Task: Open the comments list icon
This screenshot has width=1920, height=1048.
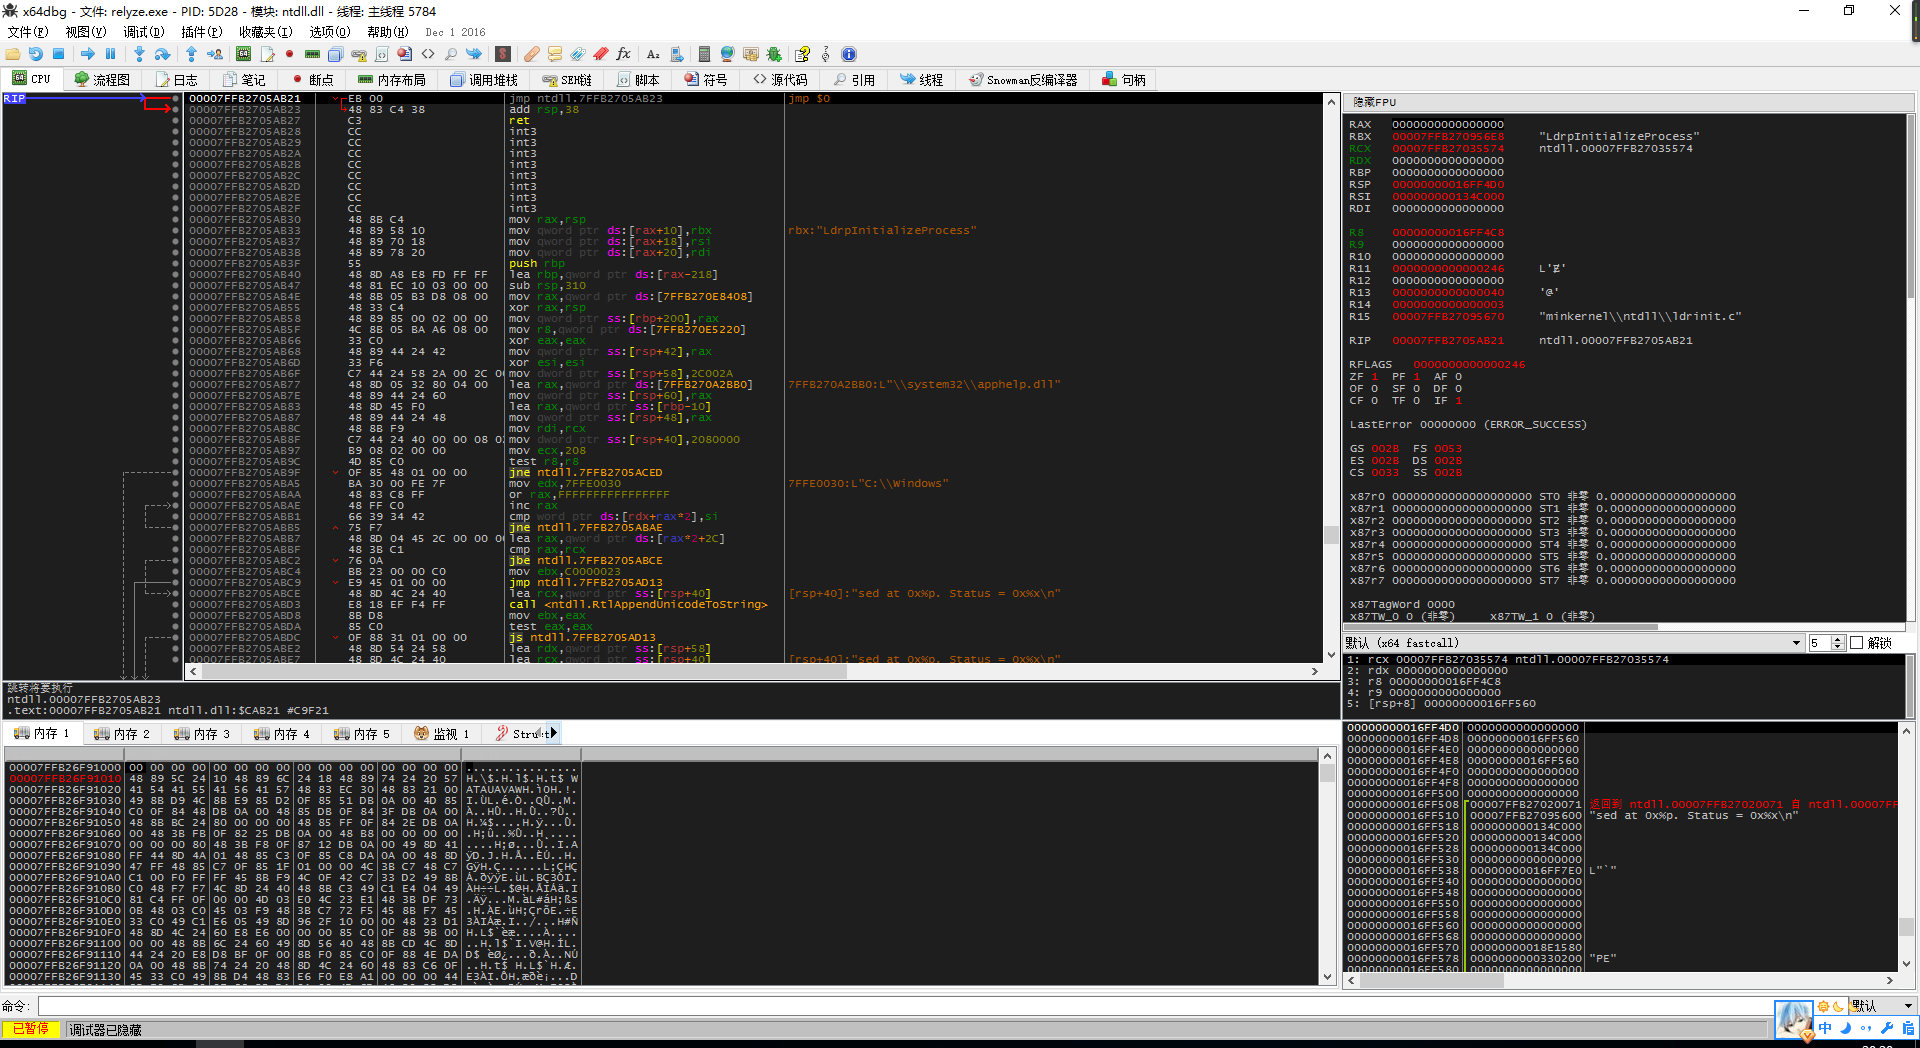Action: (555, 54)
